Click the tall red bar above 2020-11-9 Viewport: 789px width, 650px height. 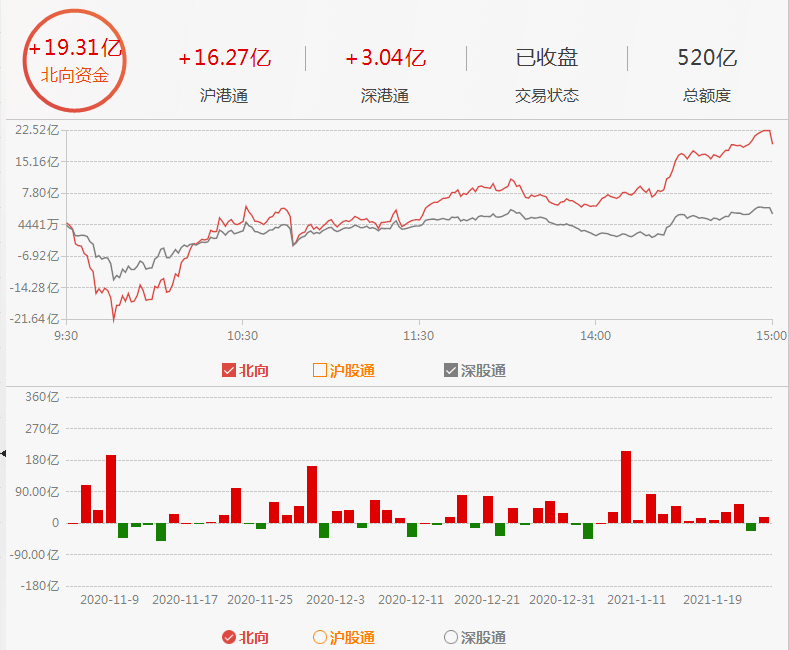[x=111, y=489]
